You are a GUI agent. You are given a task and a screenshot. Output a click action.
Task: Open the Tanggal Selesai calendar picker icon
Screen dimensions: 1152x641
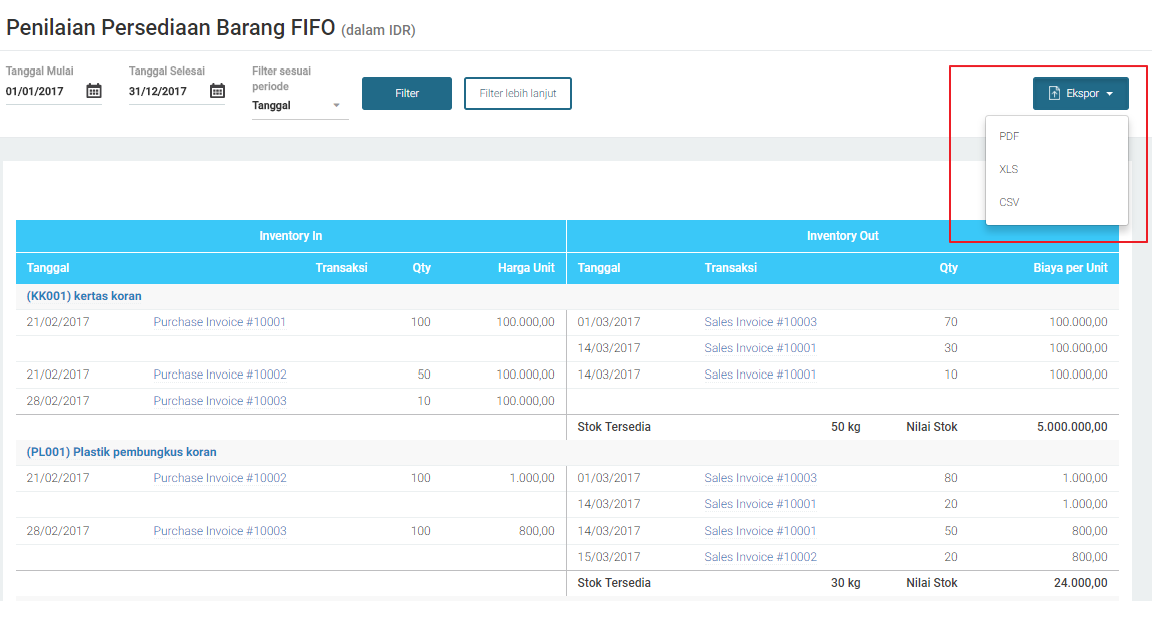(217, 91)
